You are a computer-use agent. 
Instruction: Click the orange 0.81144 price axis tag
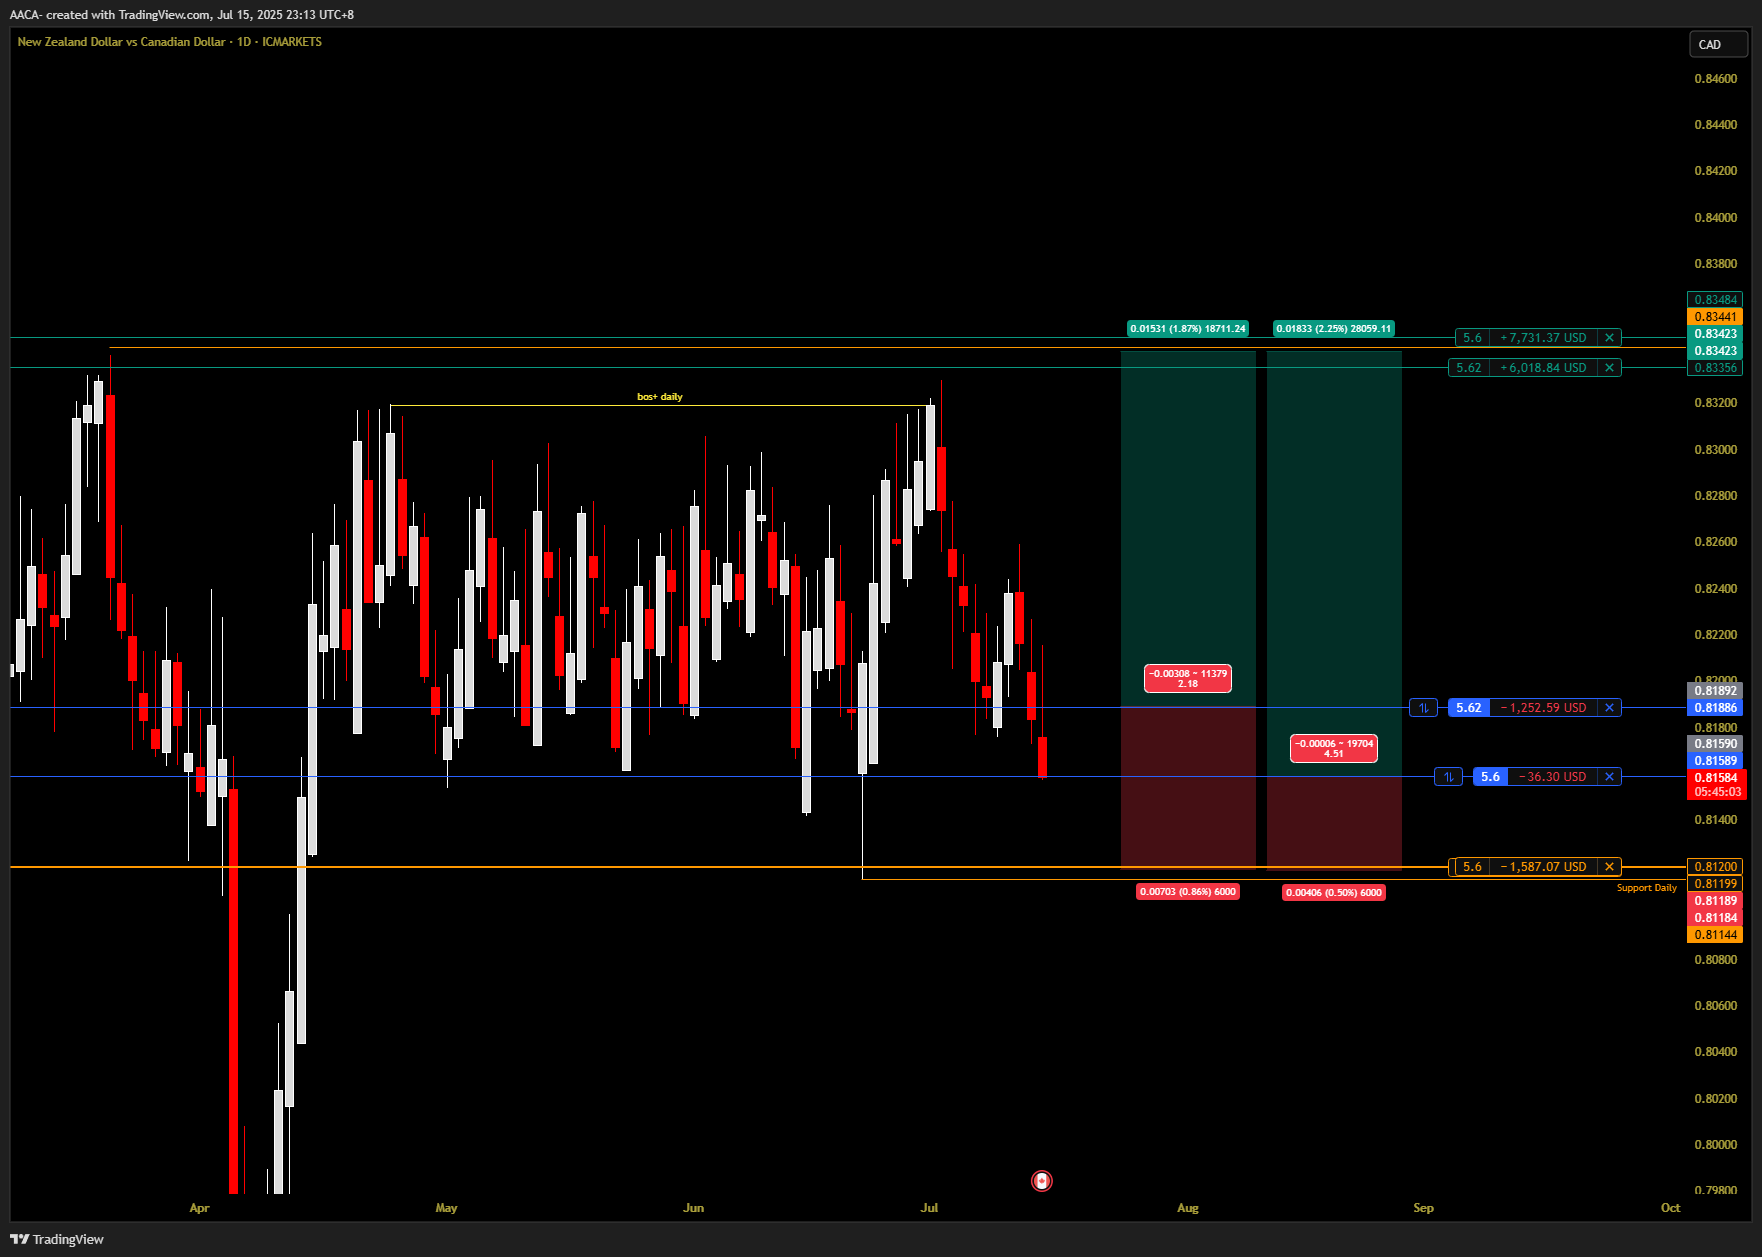[1715, 935]
